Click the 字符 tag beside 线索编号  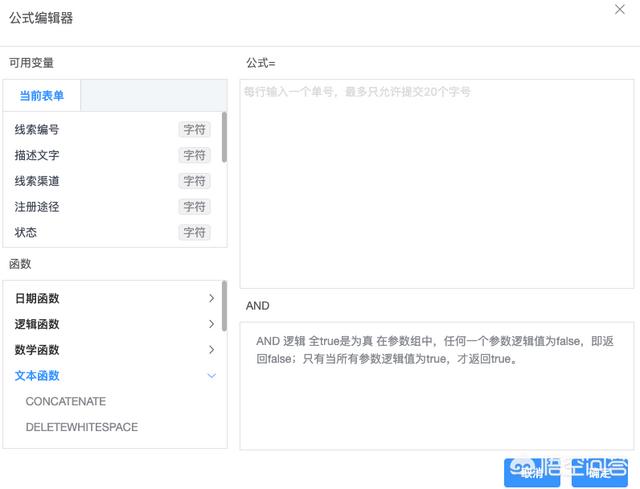tap(194, 130)
